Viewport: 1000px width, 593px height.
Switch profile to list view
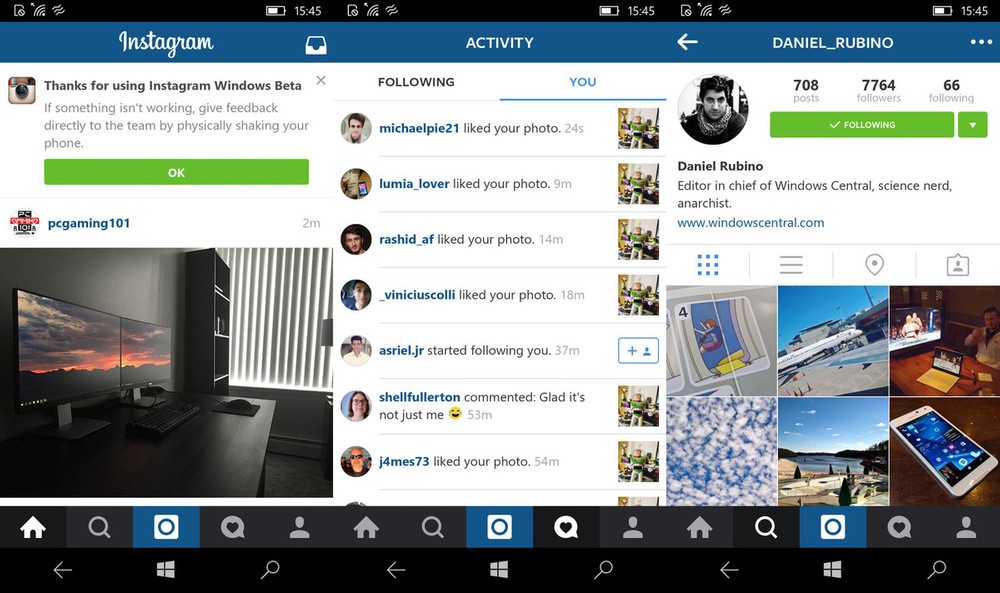tap(791, 265)
